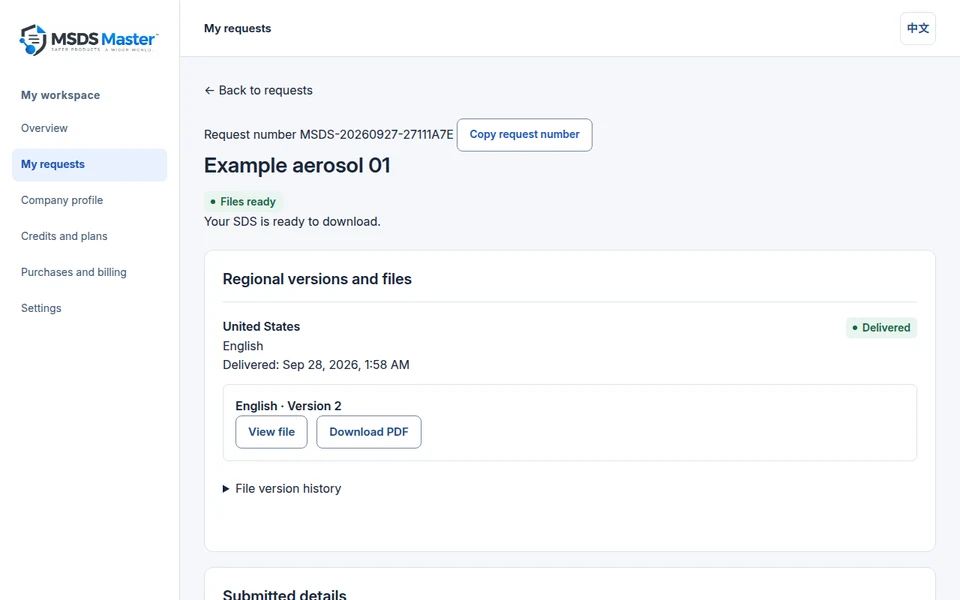Switch language with the 中文 button

click(x=917, y=28)
